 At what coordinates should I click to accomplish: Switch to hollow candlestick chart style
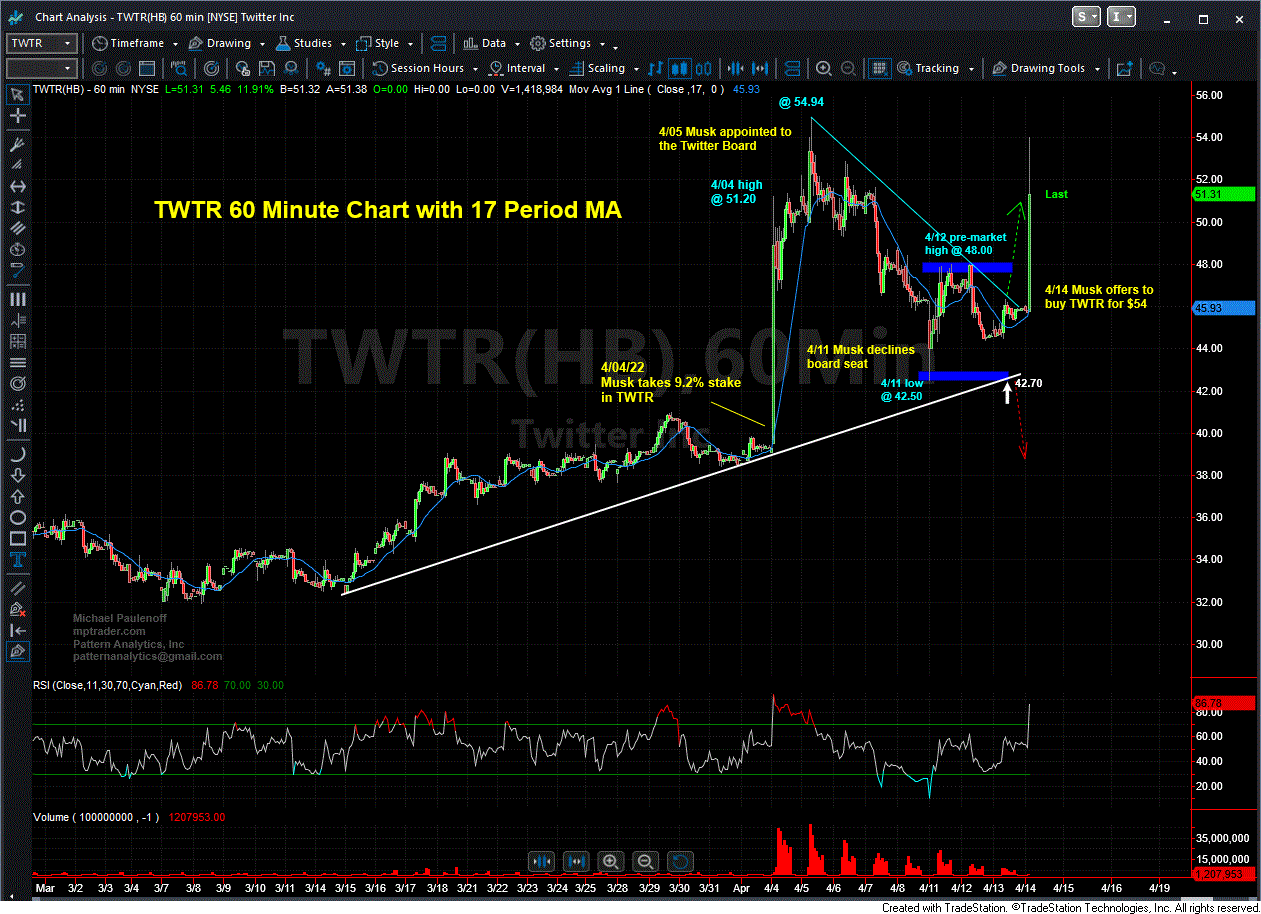[x=702, y=68]
